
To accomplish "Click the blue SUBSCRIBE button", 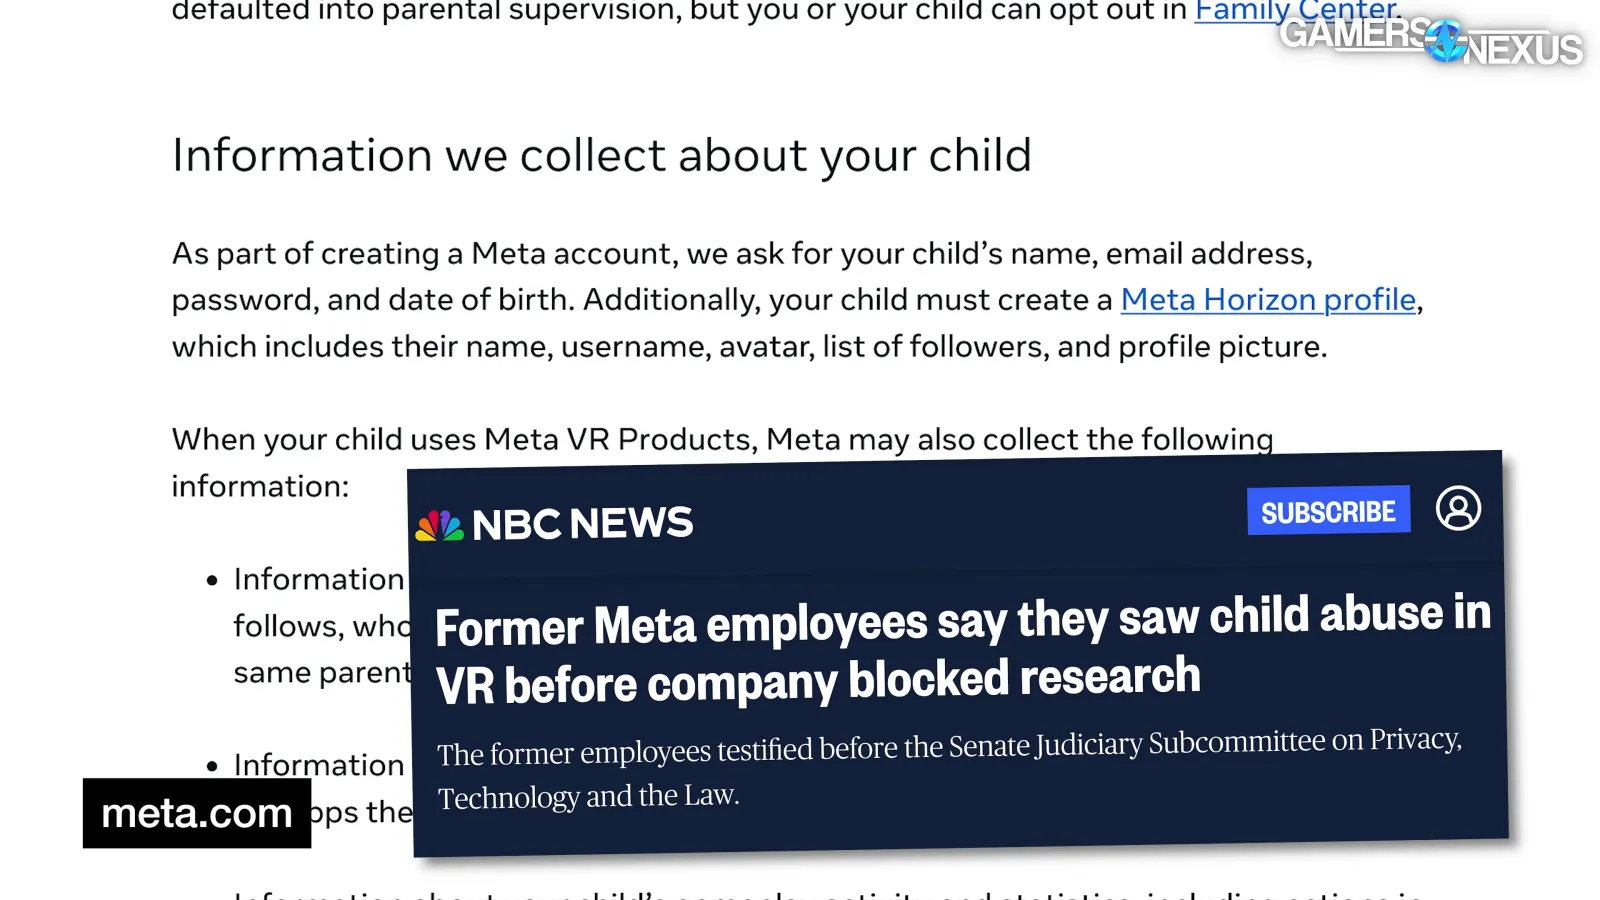I will [1328, 511].
